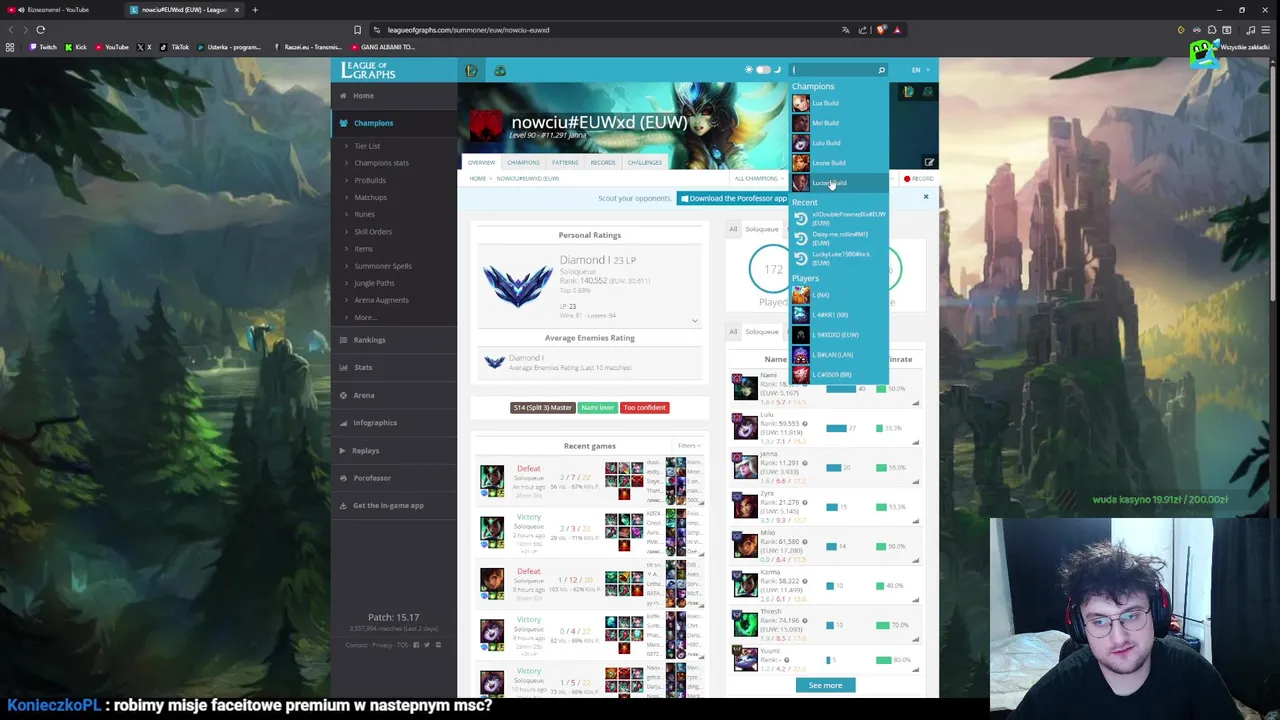Open Recent games Filters dropdown
The width and height of the screenshot is (1280, 720).
pos(689,446)
